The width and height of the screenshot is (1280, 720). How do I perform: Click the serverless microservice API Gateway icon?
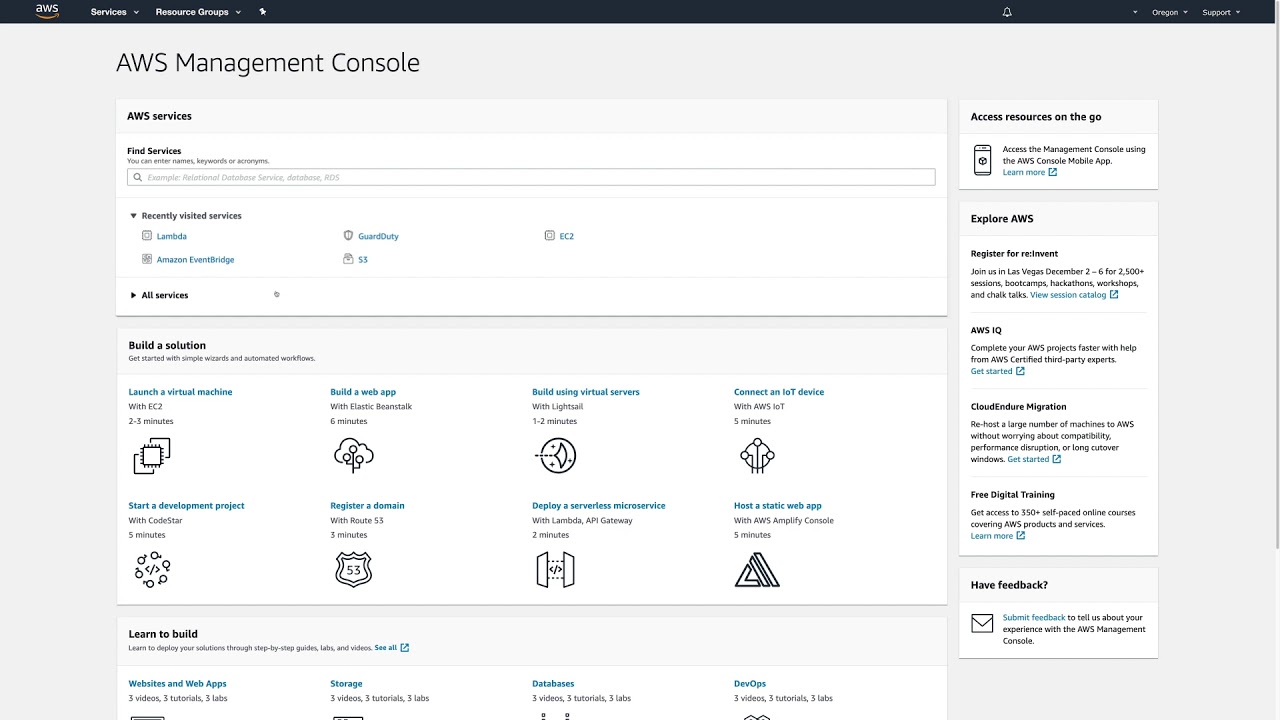point(555,569)
